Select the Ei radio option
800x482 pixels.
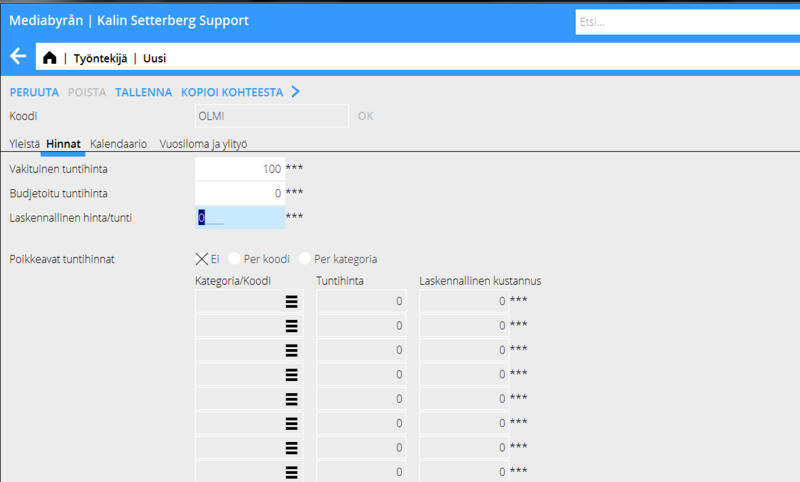click(x=202, y=259)
